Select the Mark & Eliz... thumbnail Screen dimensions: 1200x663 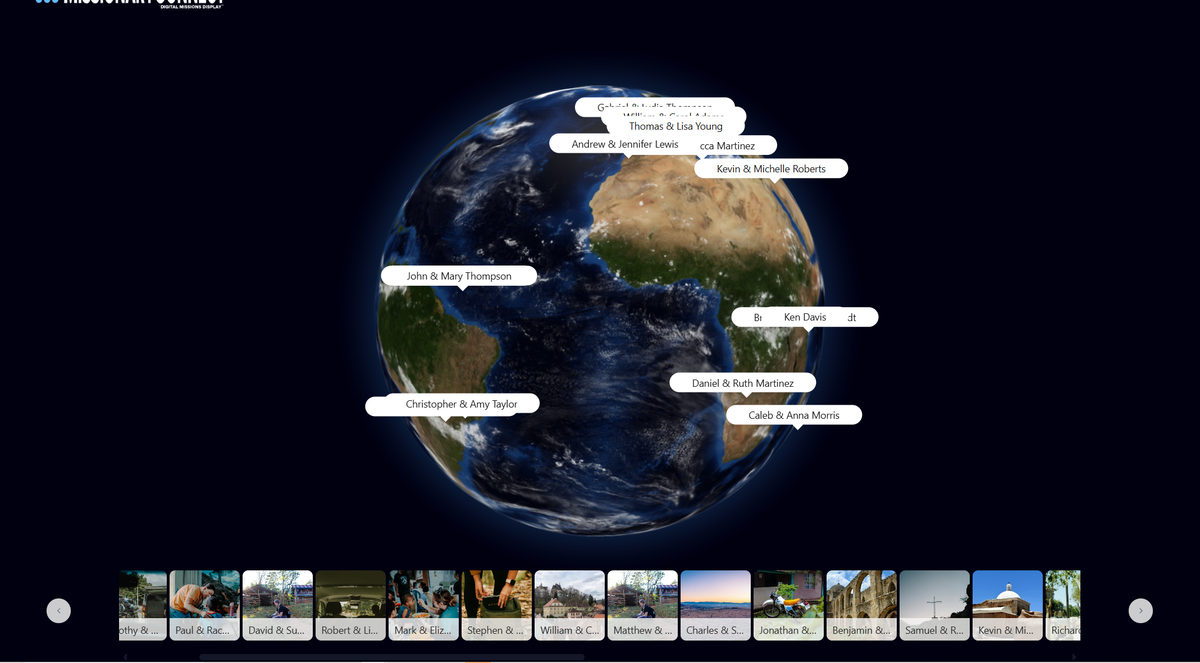[424, 605]
